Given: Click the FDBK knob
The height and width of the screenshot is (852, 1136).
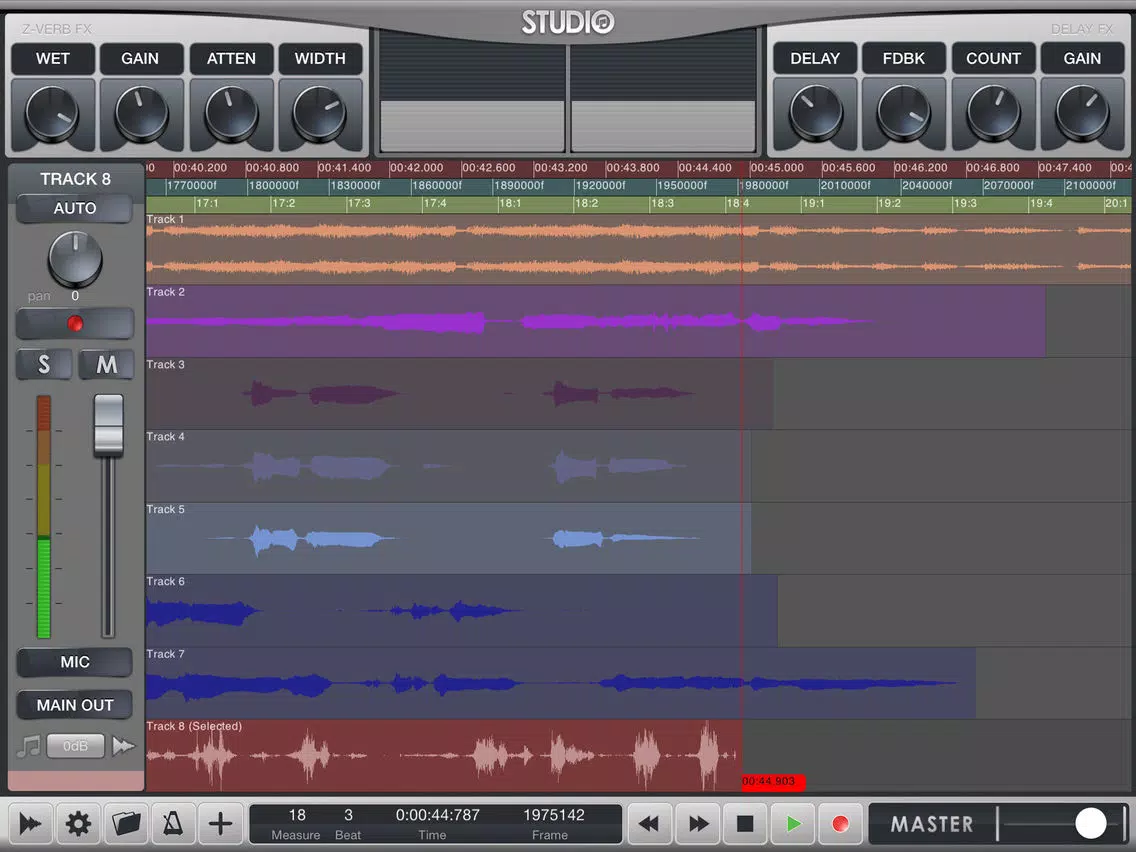Looking at the screenshot, I should [903, 114].
